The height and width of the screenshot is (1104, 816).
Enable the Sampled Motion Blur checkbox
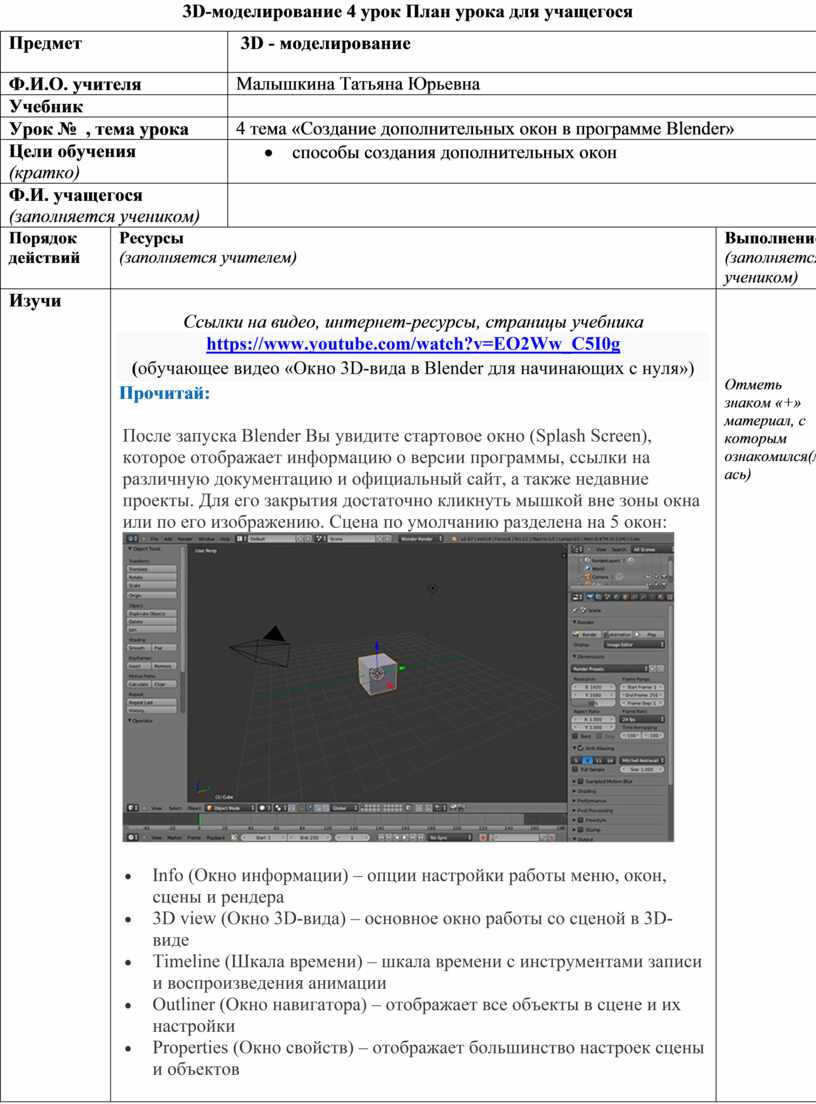pyautogui.click(x=581, y=782)
